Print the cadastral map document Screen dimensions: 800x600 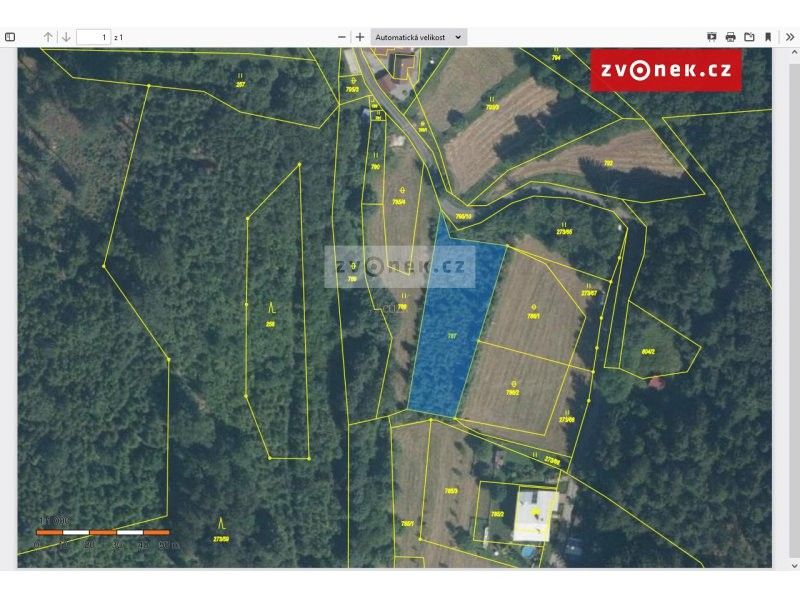(731, 36)
